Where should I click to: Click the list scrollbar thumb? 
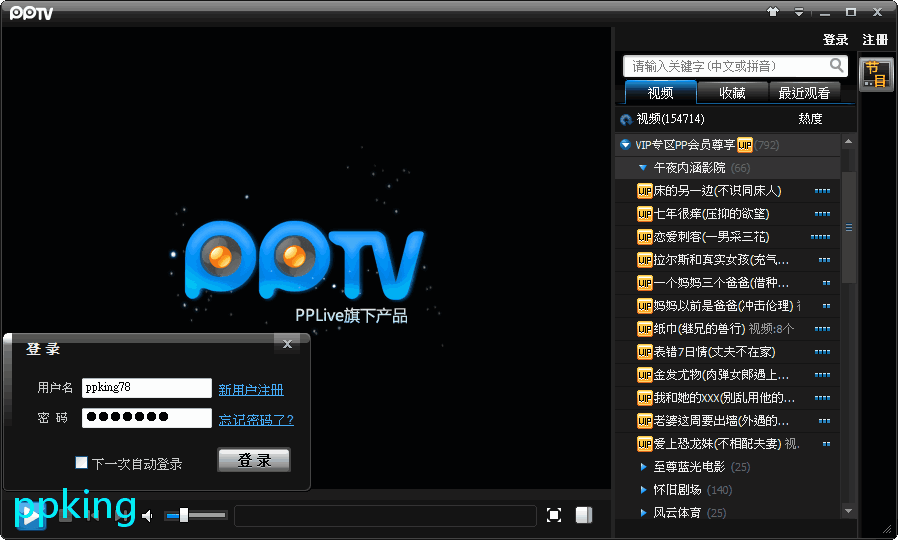coord(848,227)
